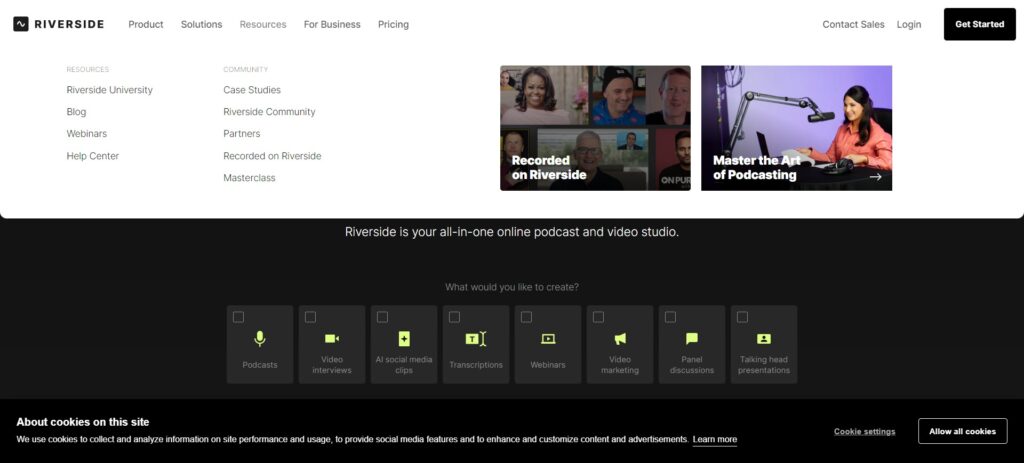Select the Webinars checkbox
The image size is (1024, 463).
526,317
